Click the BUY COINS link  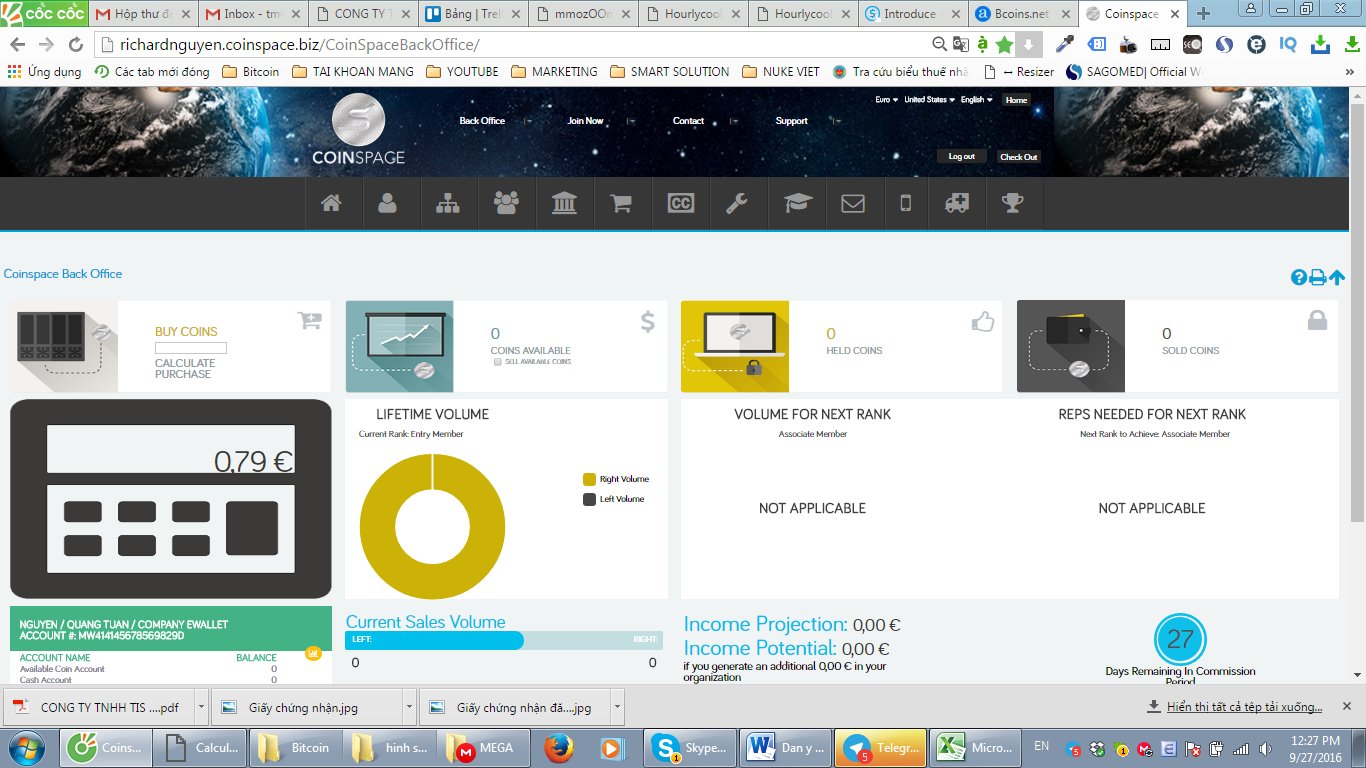[186, 332]
